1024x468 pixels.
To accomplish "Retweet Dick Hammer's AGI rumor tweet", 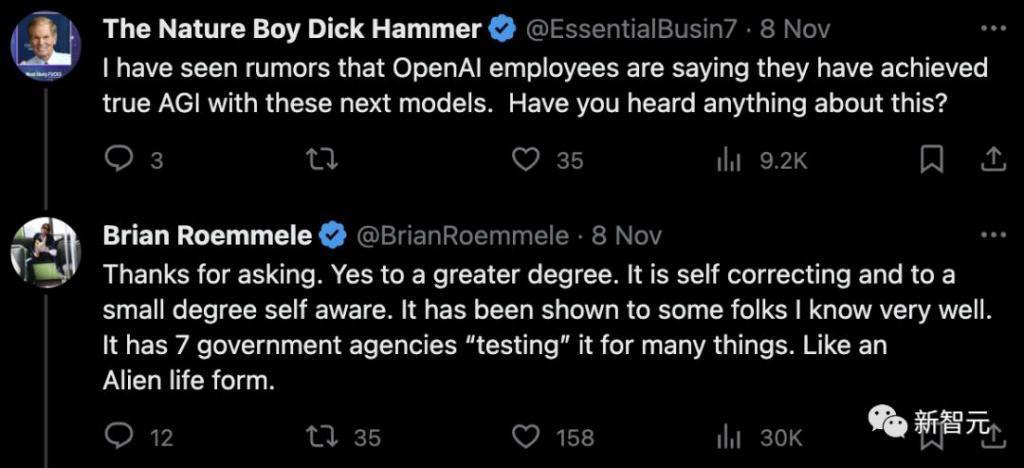I will 323,160.
